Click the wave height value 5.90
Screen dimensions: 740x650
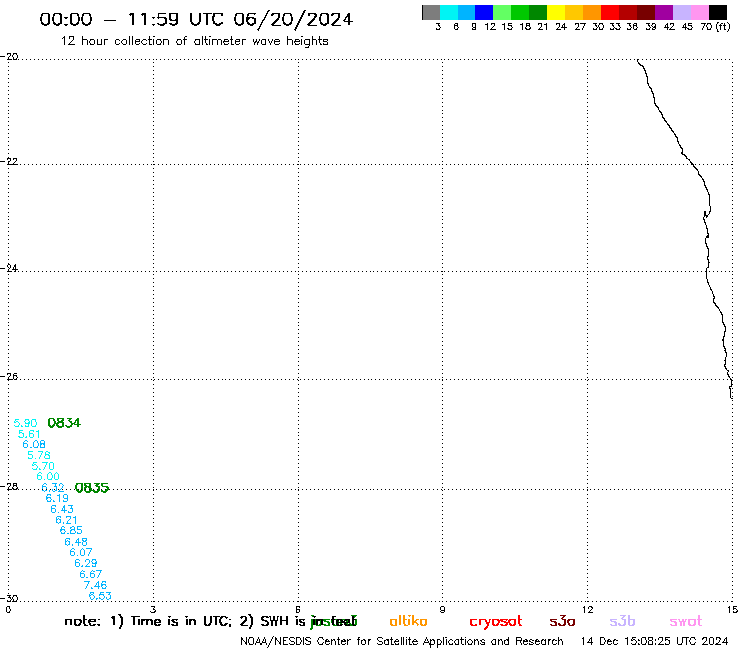click(25, 423)
